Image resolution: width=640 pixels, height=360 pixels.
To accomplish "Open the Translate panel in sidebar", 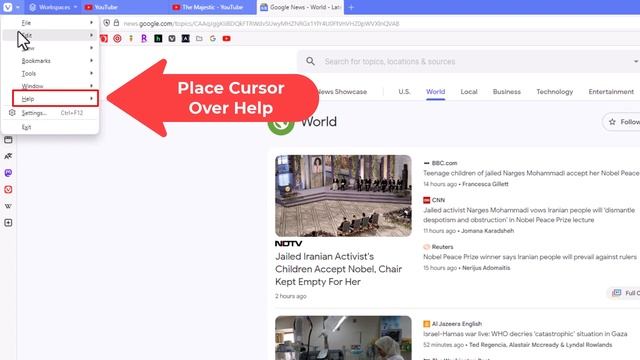I will click(8, 156).
